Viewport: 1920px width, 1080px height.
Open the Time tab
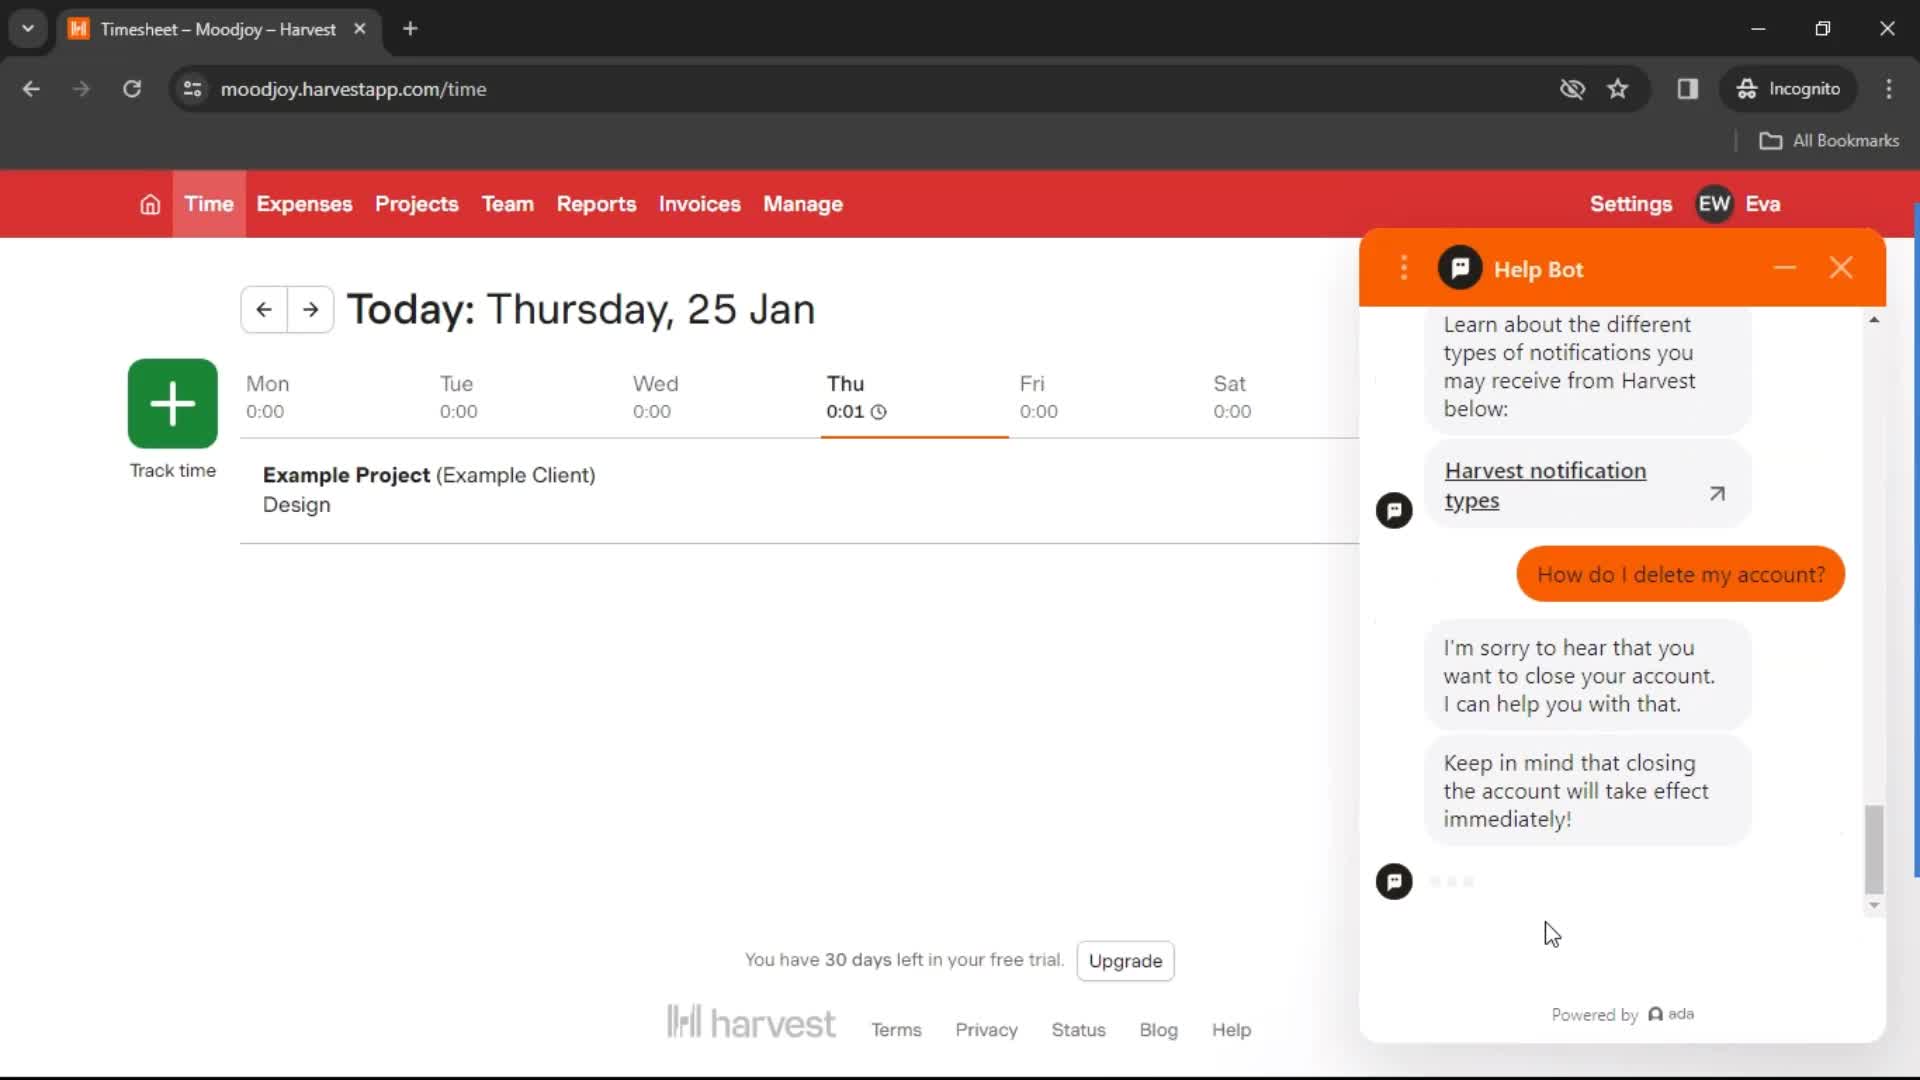pyautogui.click(x=209, y=204)
